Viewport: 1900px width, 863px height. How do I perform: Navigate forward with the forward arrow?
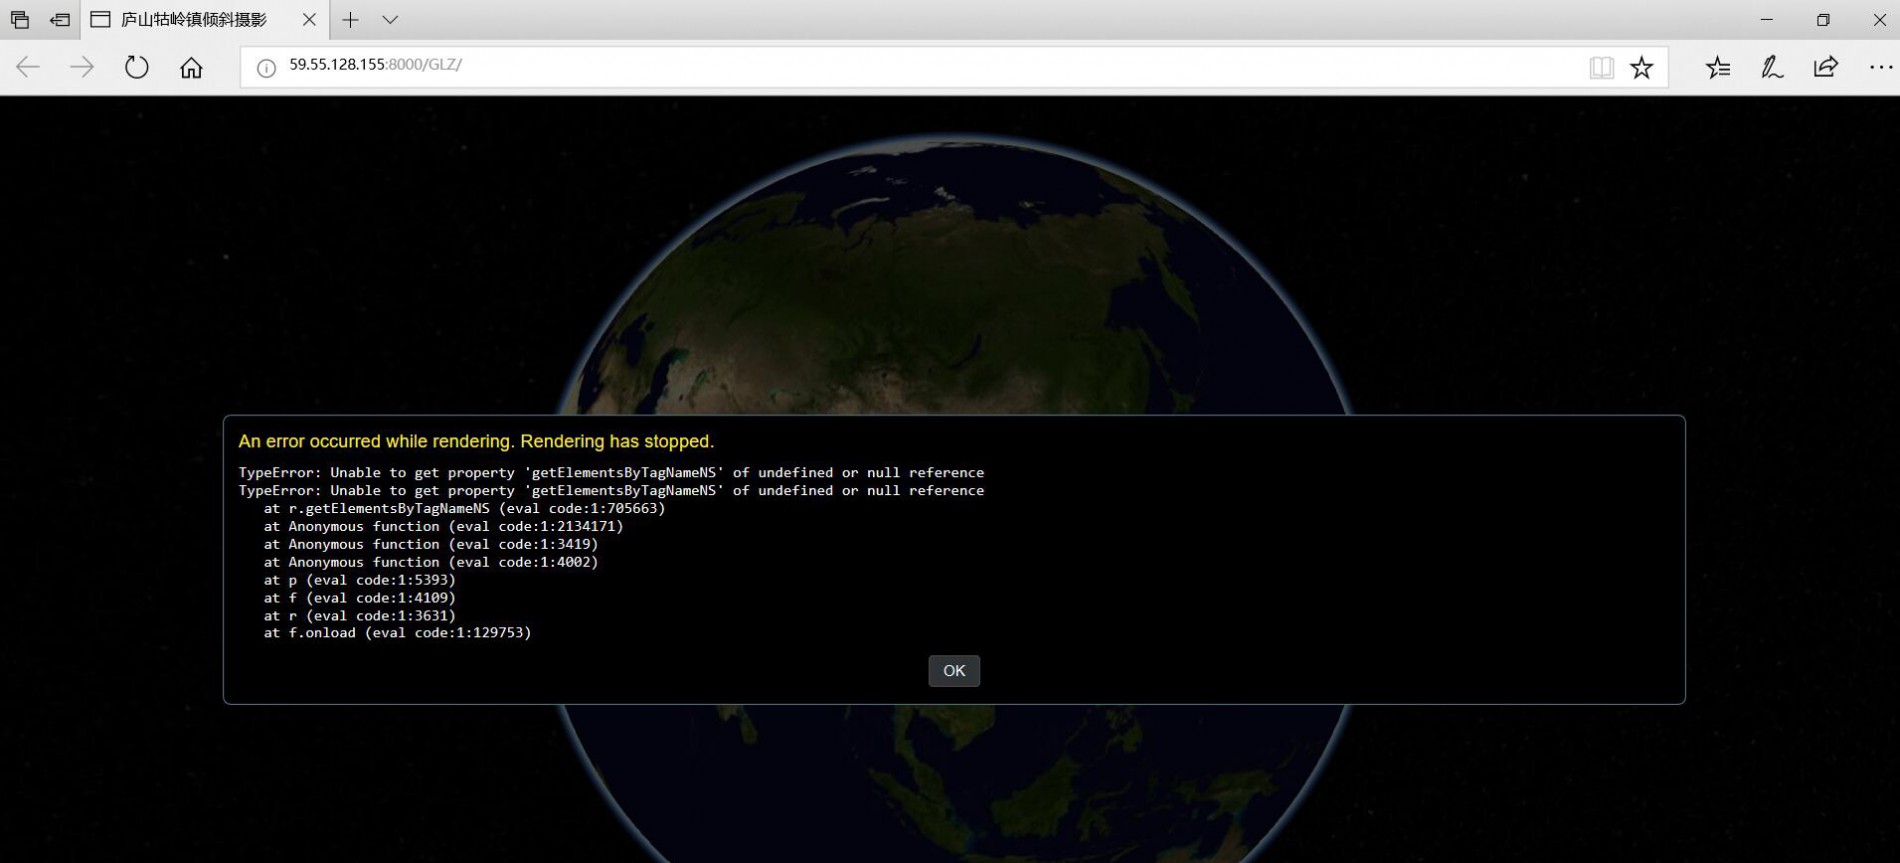coord(82,67)
